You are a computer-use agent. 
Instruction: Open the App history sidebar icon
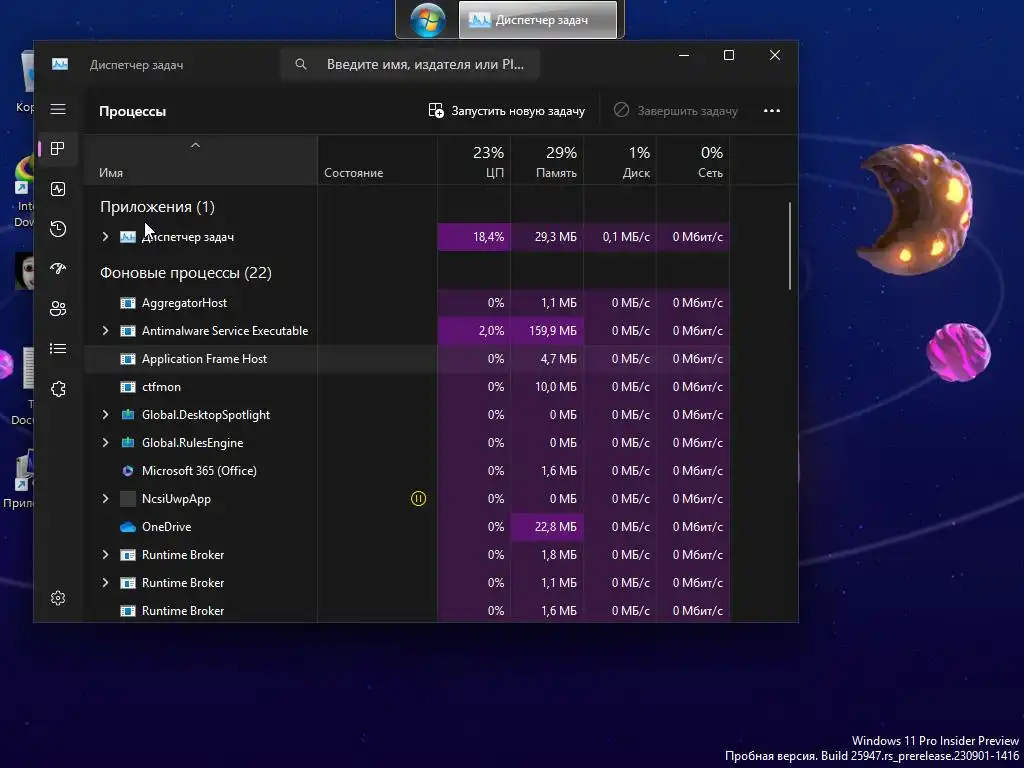pos(58,229)
